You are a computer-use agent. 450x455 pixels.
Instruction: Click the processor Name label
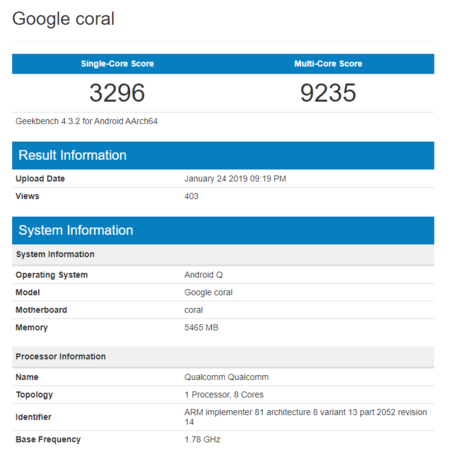27,377
